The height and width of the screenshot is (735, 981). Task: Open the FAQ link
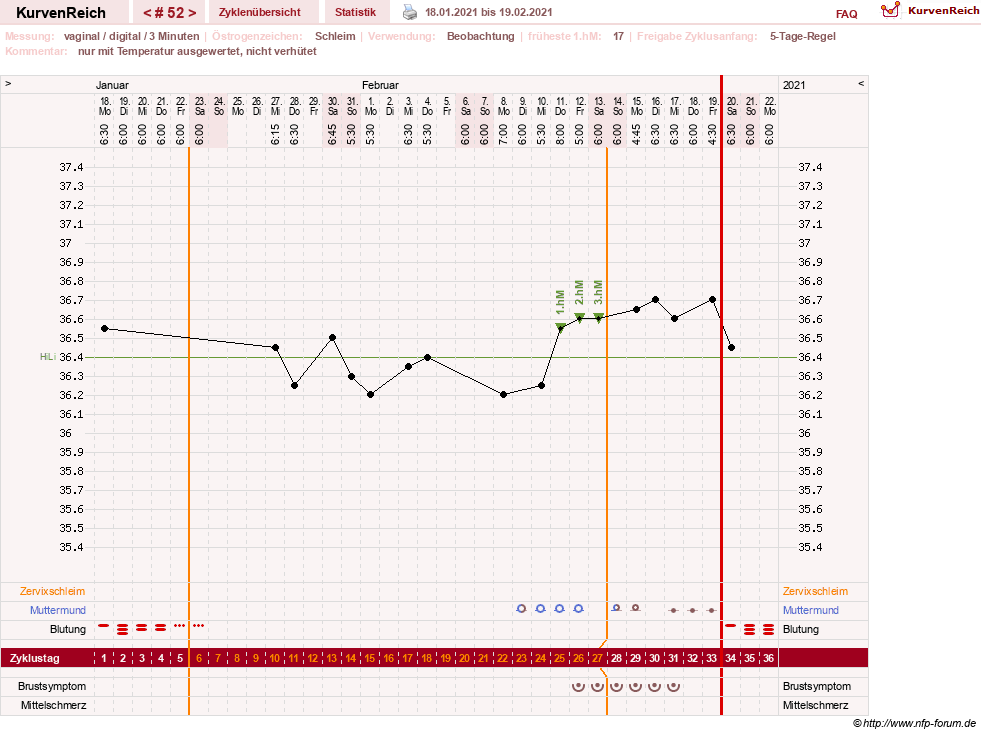(x=846, y=14)
